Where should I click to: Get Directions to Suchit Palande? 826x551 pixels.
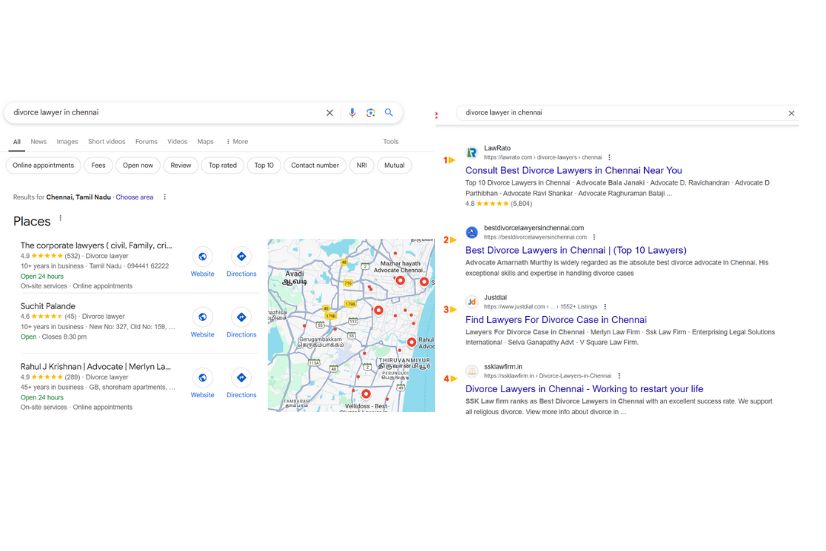(241, 317)
